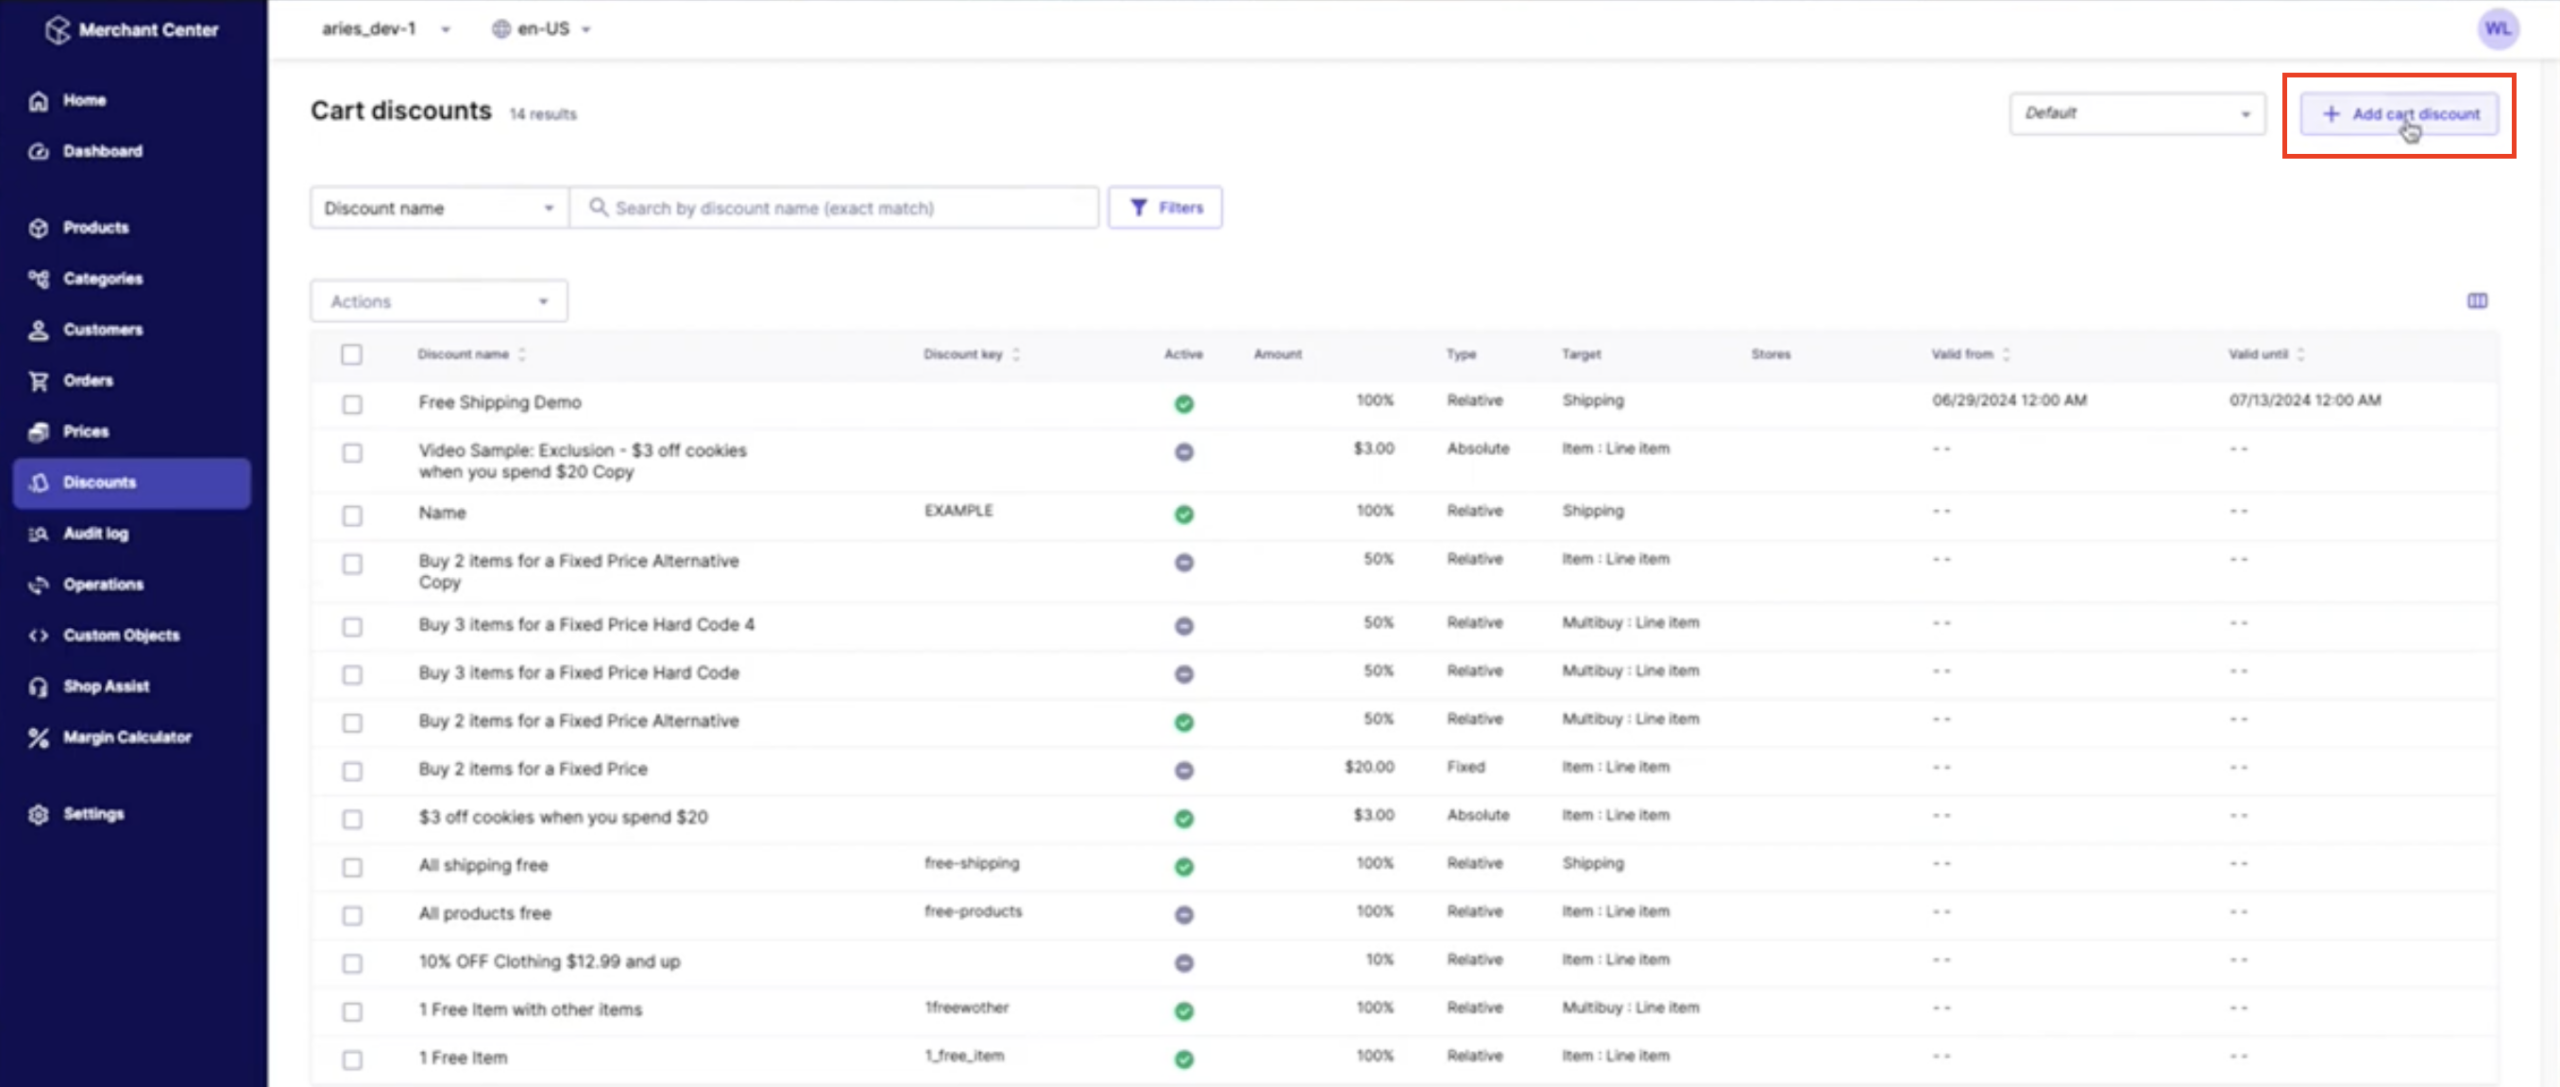The image size is (2560, 1087).
Task: Open the All products free discount
Action: pos(485,913)
